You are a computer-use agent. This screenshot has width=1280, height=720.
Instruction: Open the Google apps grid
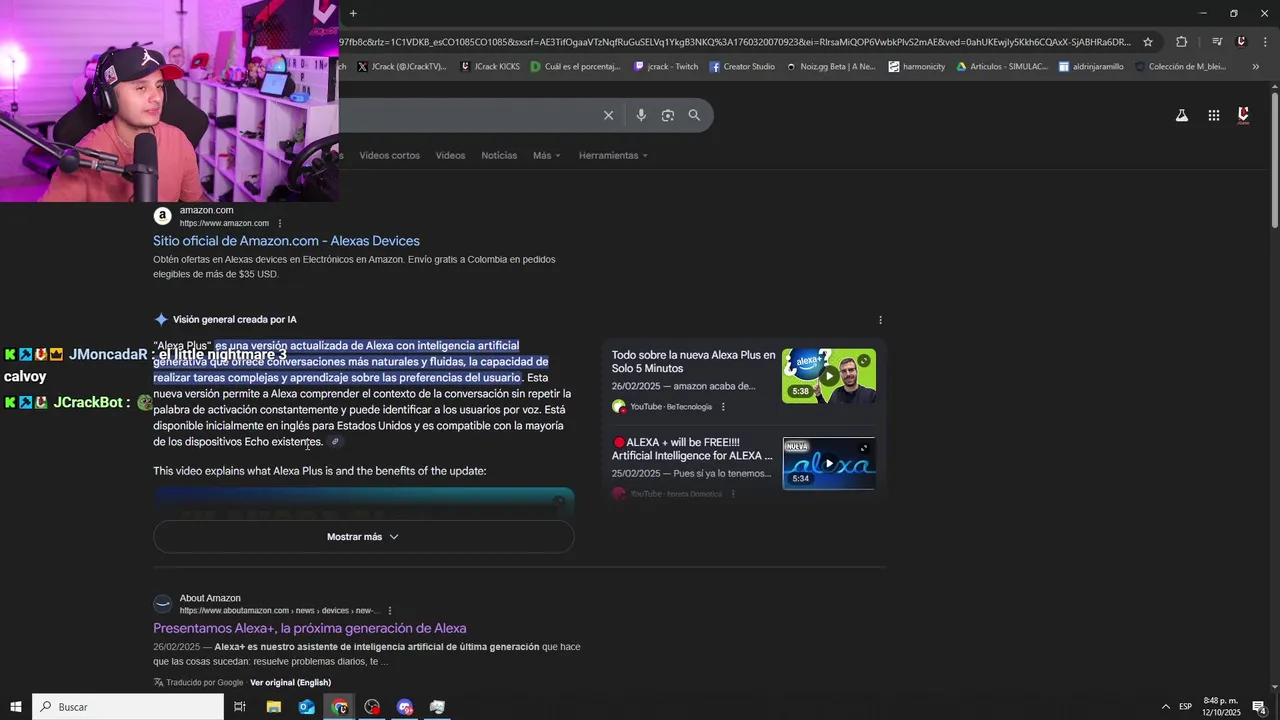pyautogui.click(x=1213, y=115)
